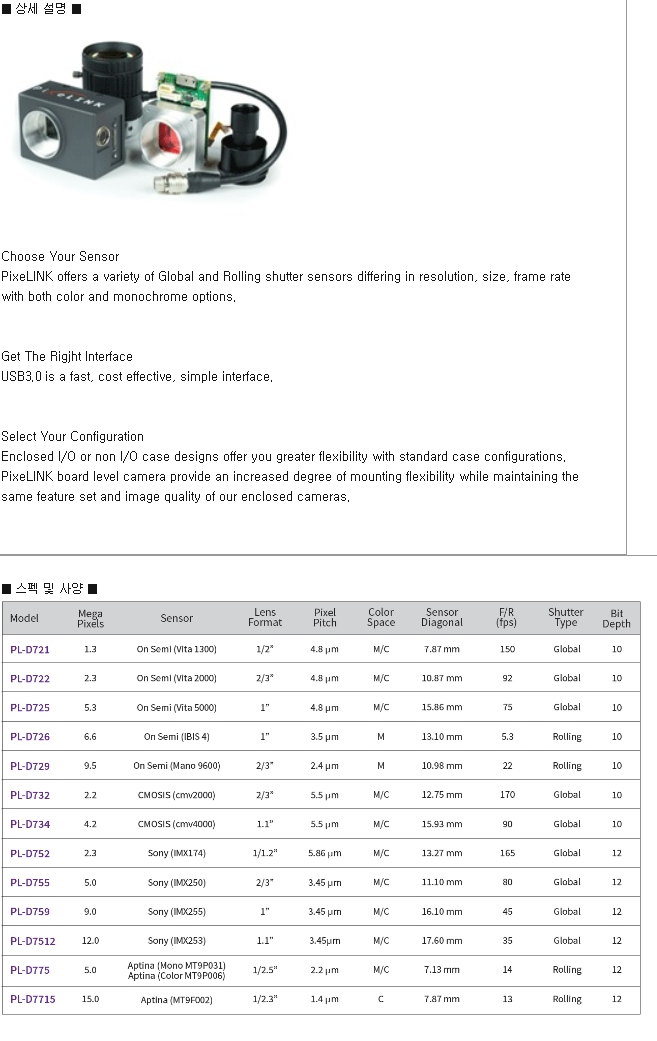Select the PL-D725 model entry
Image resolution: width=657 pixels, height=1041 pixels.
point(30,707)
